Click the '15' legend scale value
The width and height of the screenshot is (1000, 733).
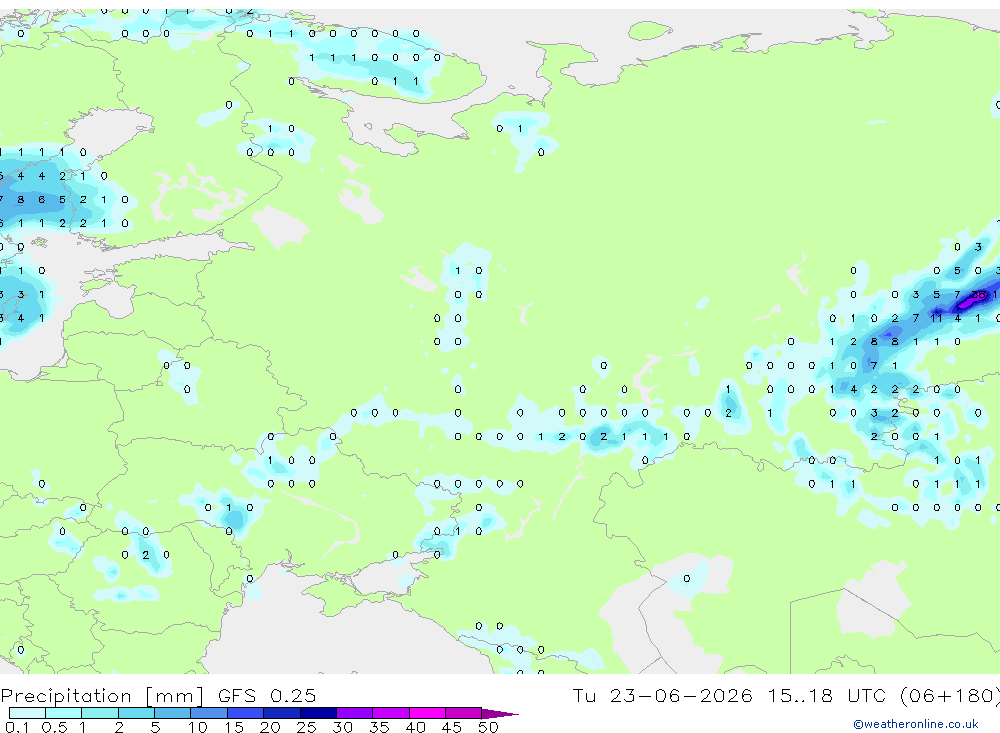tap(234, 727)
